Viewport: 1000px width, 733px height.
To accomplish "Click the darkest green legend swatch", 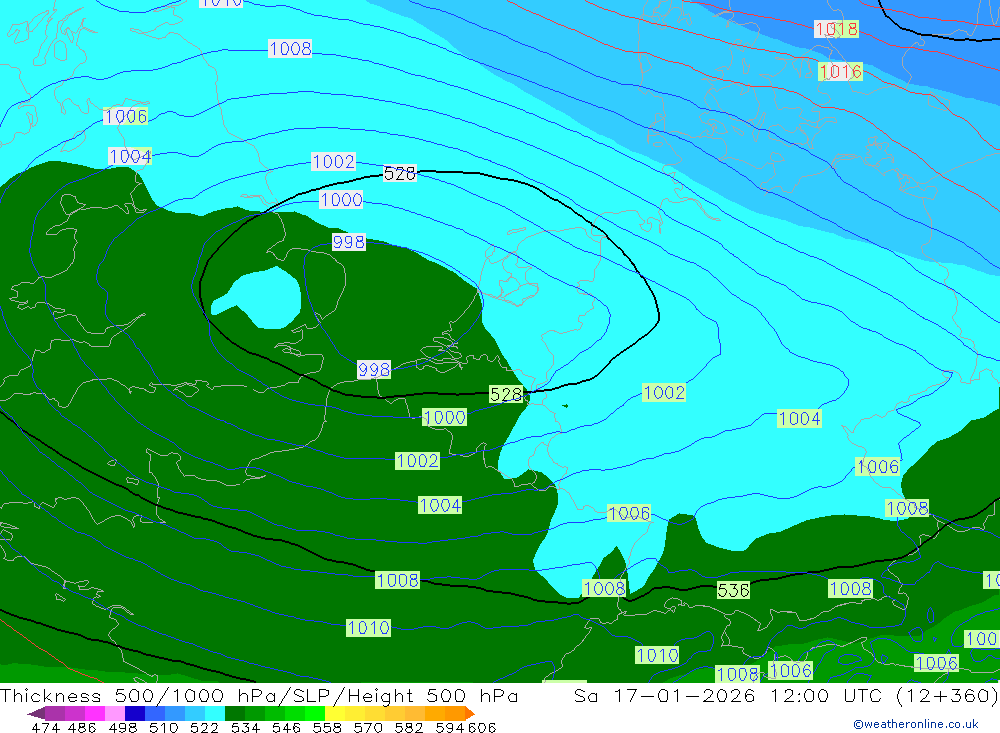I will pos(235,713).
